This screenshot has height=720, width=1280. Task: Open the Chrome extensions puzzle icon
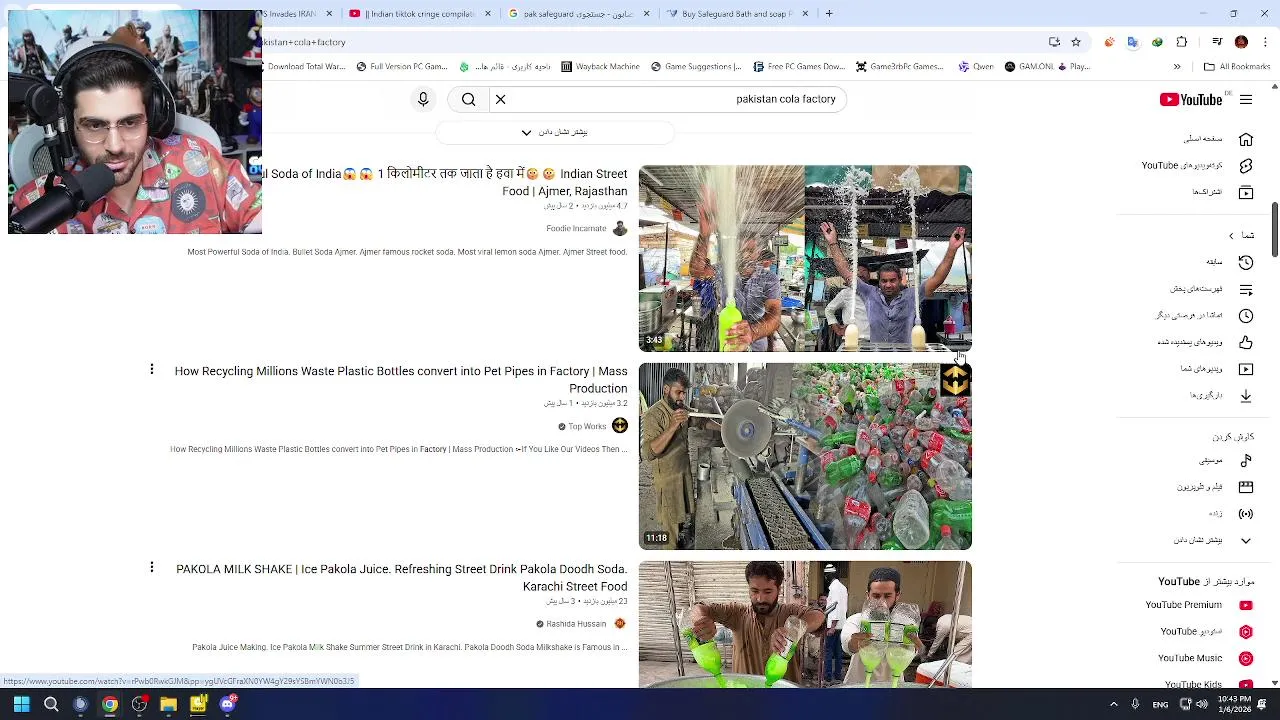tap(1182, 42)
